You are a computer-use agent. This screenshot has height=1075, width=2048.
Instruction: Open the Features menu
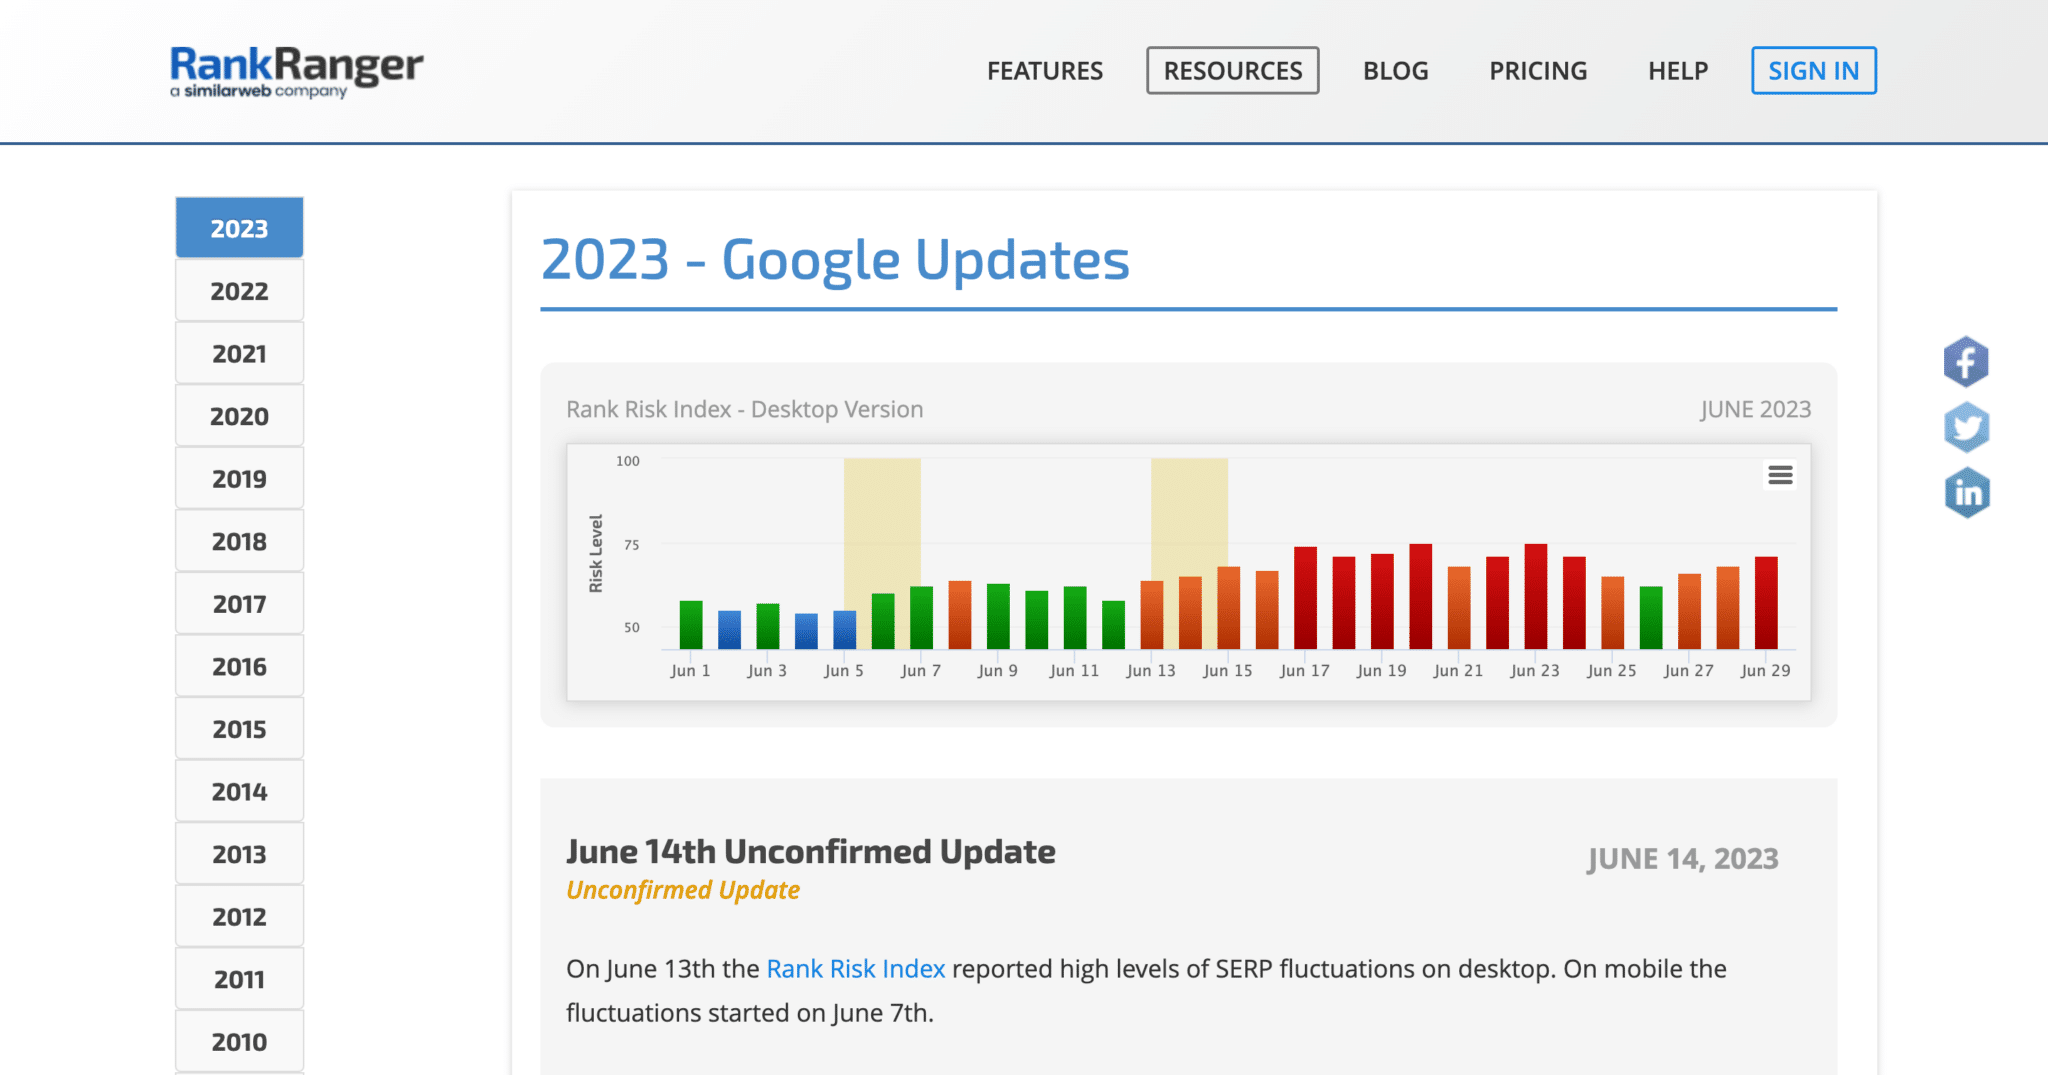pos(1045,71)
